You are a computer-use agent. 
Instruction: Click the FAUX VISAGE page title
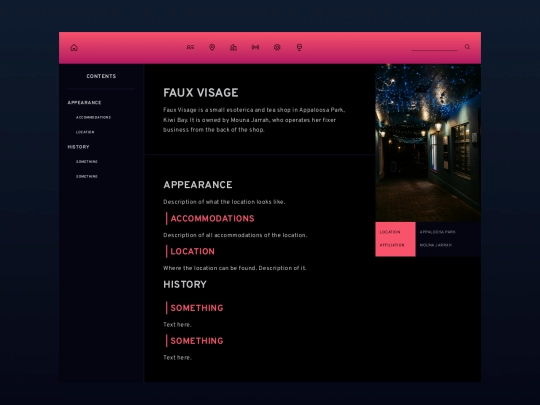tap(201, 93)
